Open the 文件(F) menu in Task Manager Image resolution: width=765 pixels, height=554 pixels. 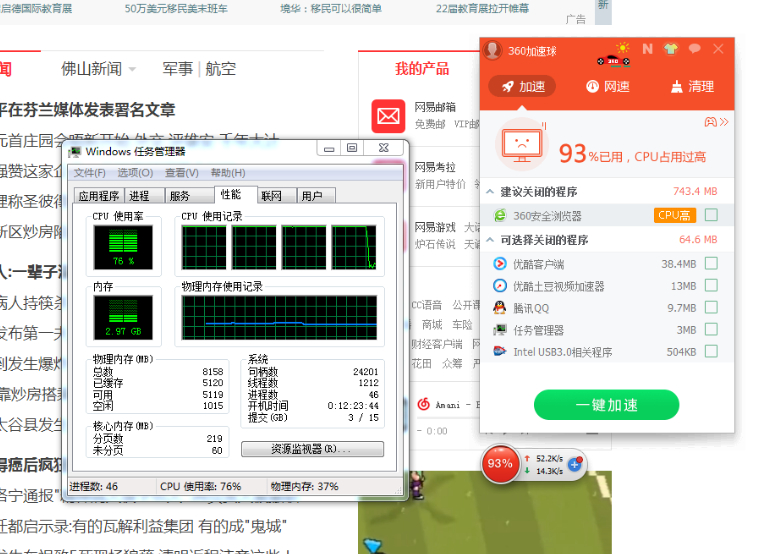point(89,173)
